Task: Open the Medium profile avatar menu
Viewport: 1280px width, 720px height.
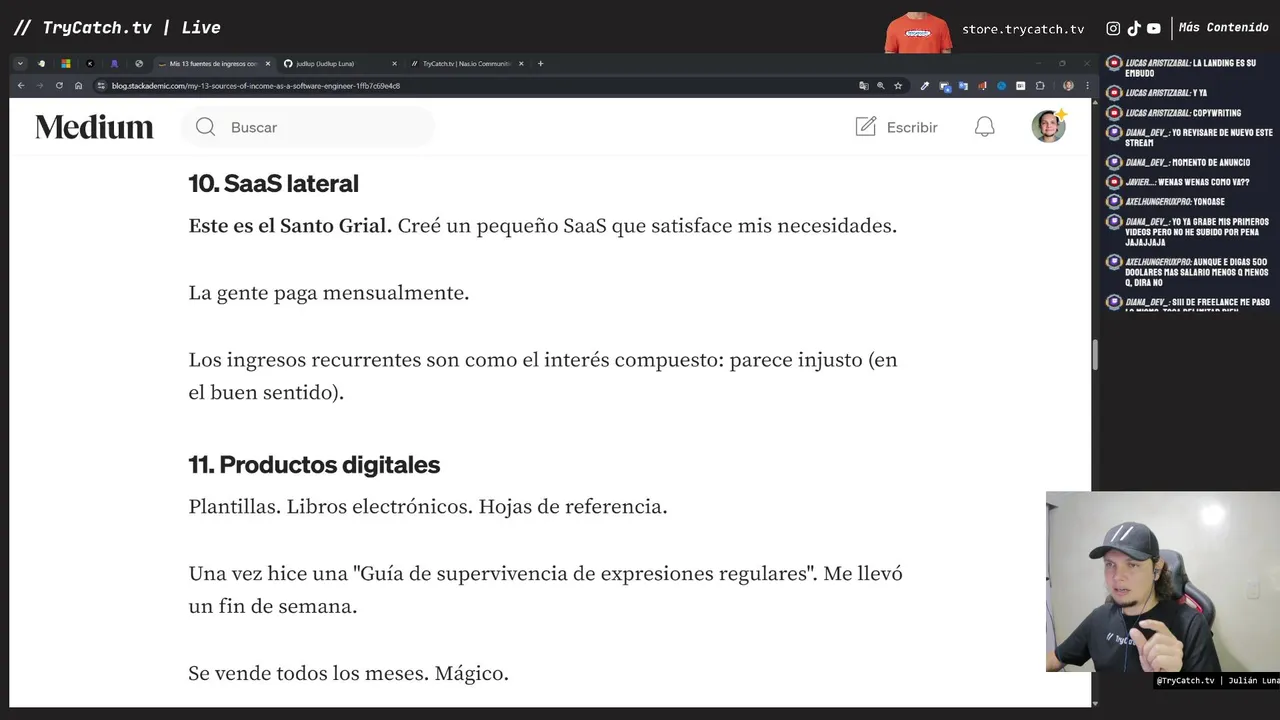Action: 1049,127
